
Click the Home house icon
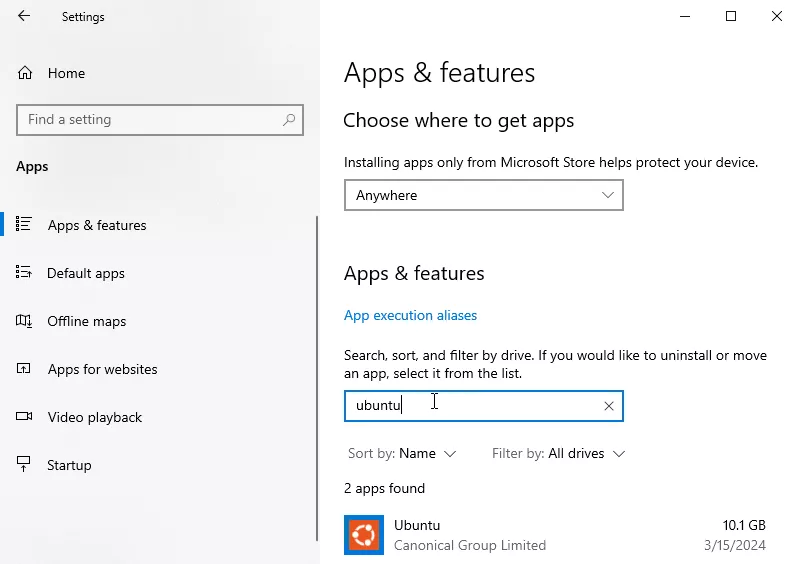pyautogui.click(x=25, y=73)
